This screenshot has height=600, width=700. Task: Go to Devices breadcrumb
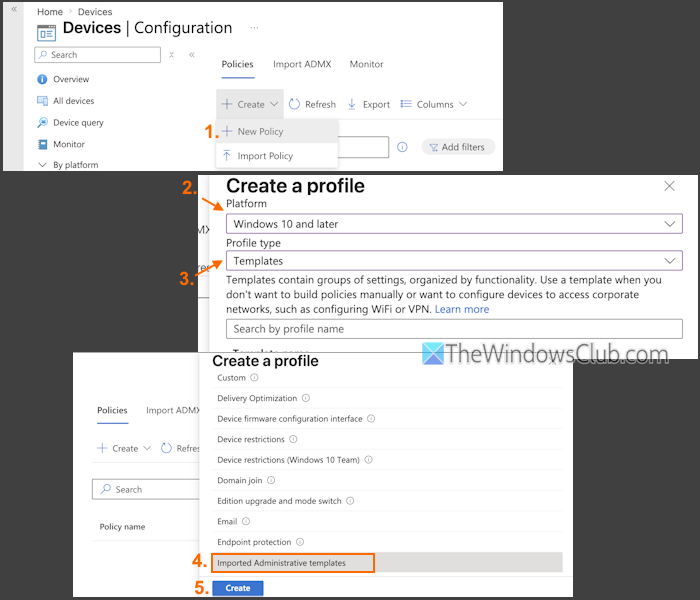pyautogui.click(x=95, y=12)
